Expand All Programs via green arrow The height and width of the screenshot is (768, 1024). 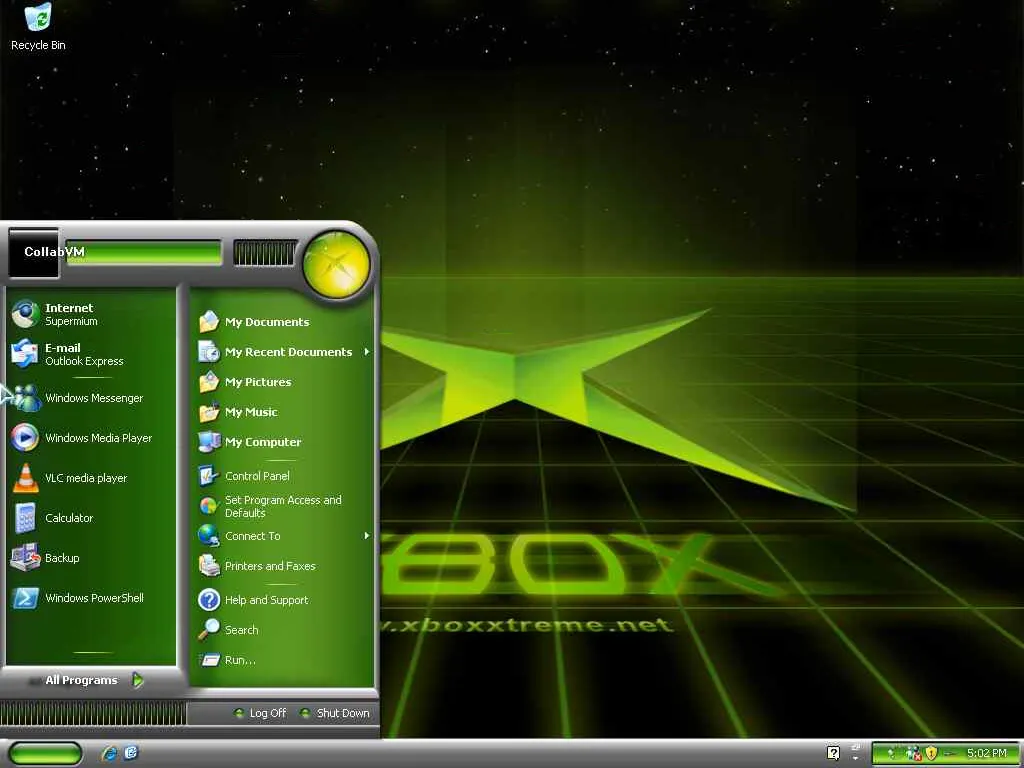point(138,680)
